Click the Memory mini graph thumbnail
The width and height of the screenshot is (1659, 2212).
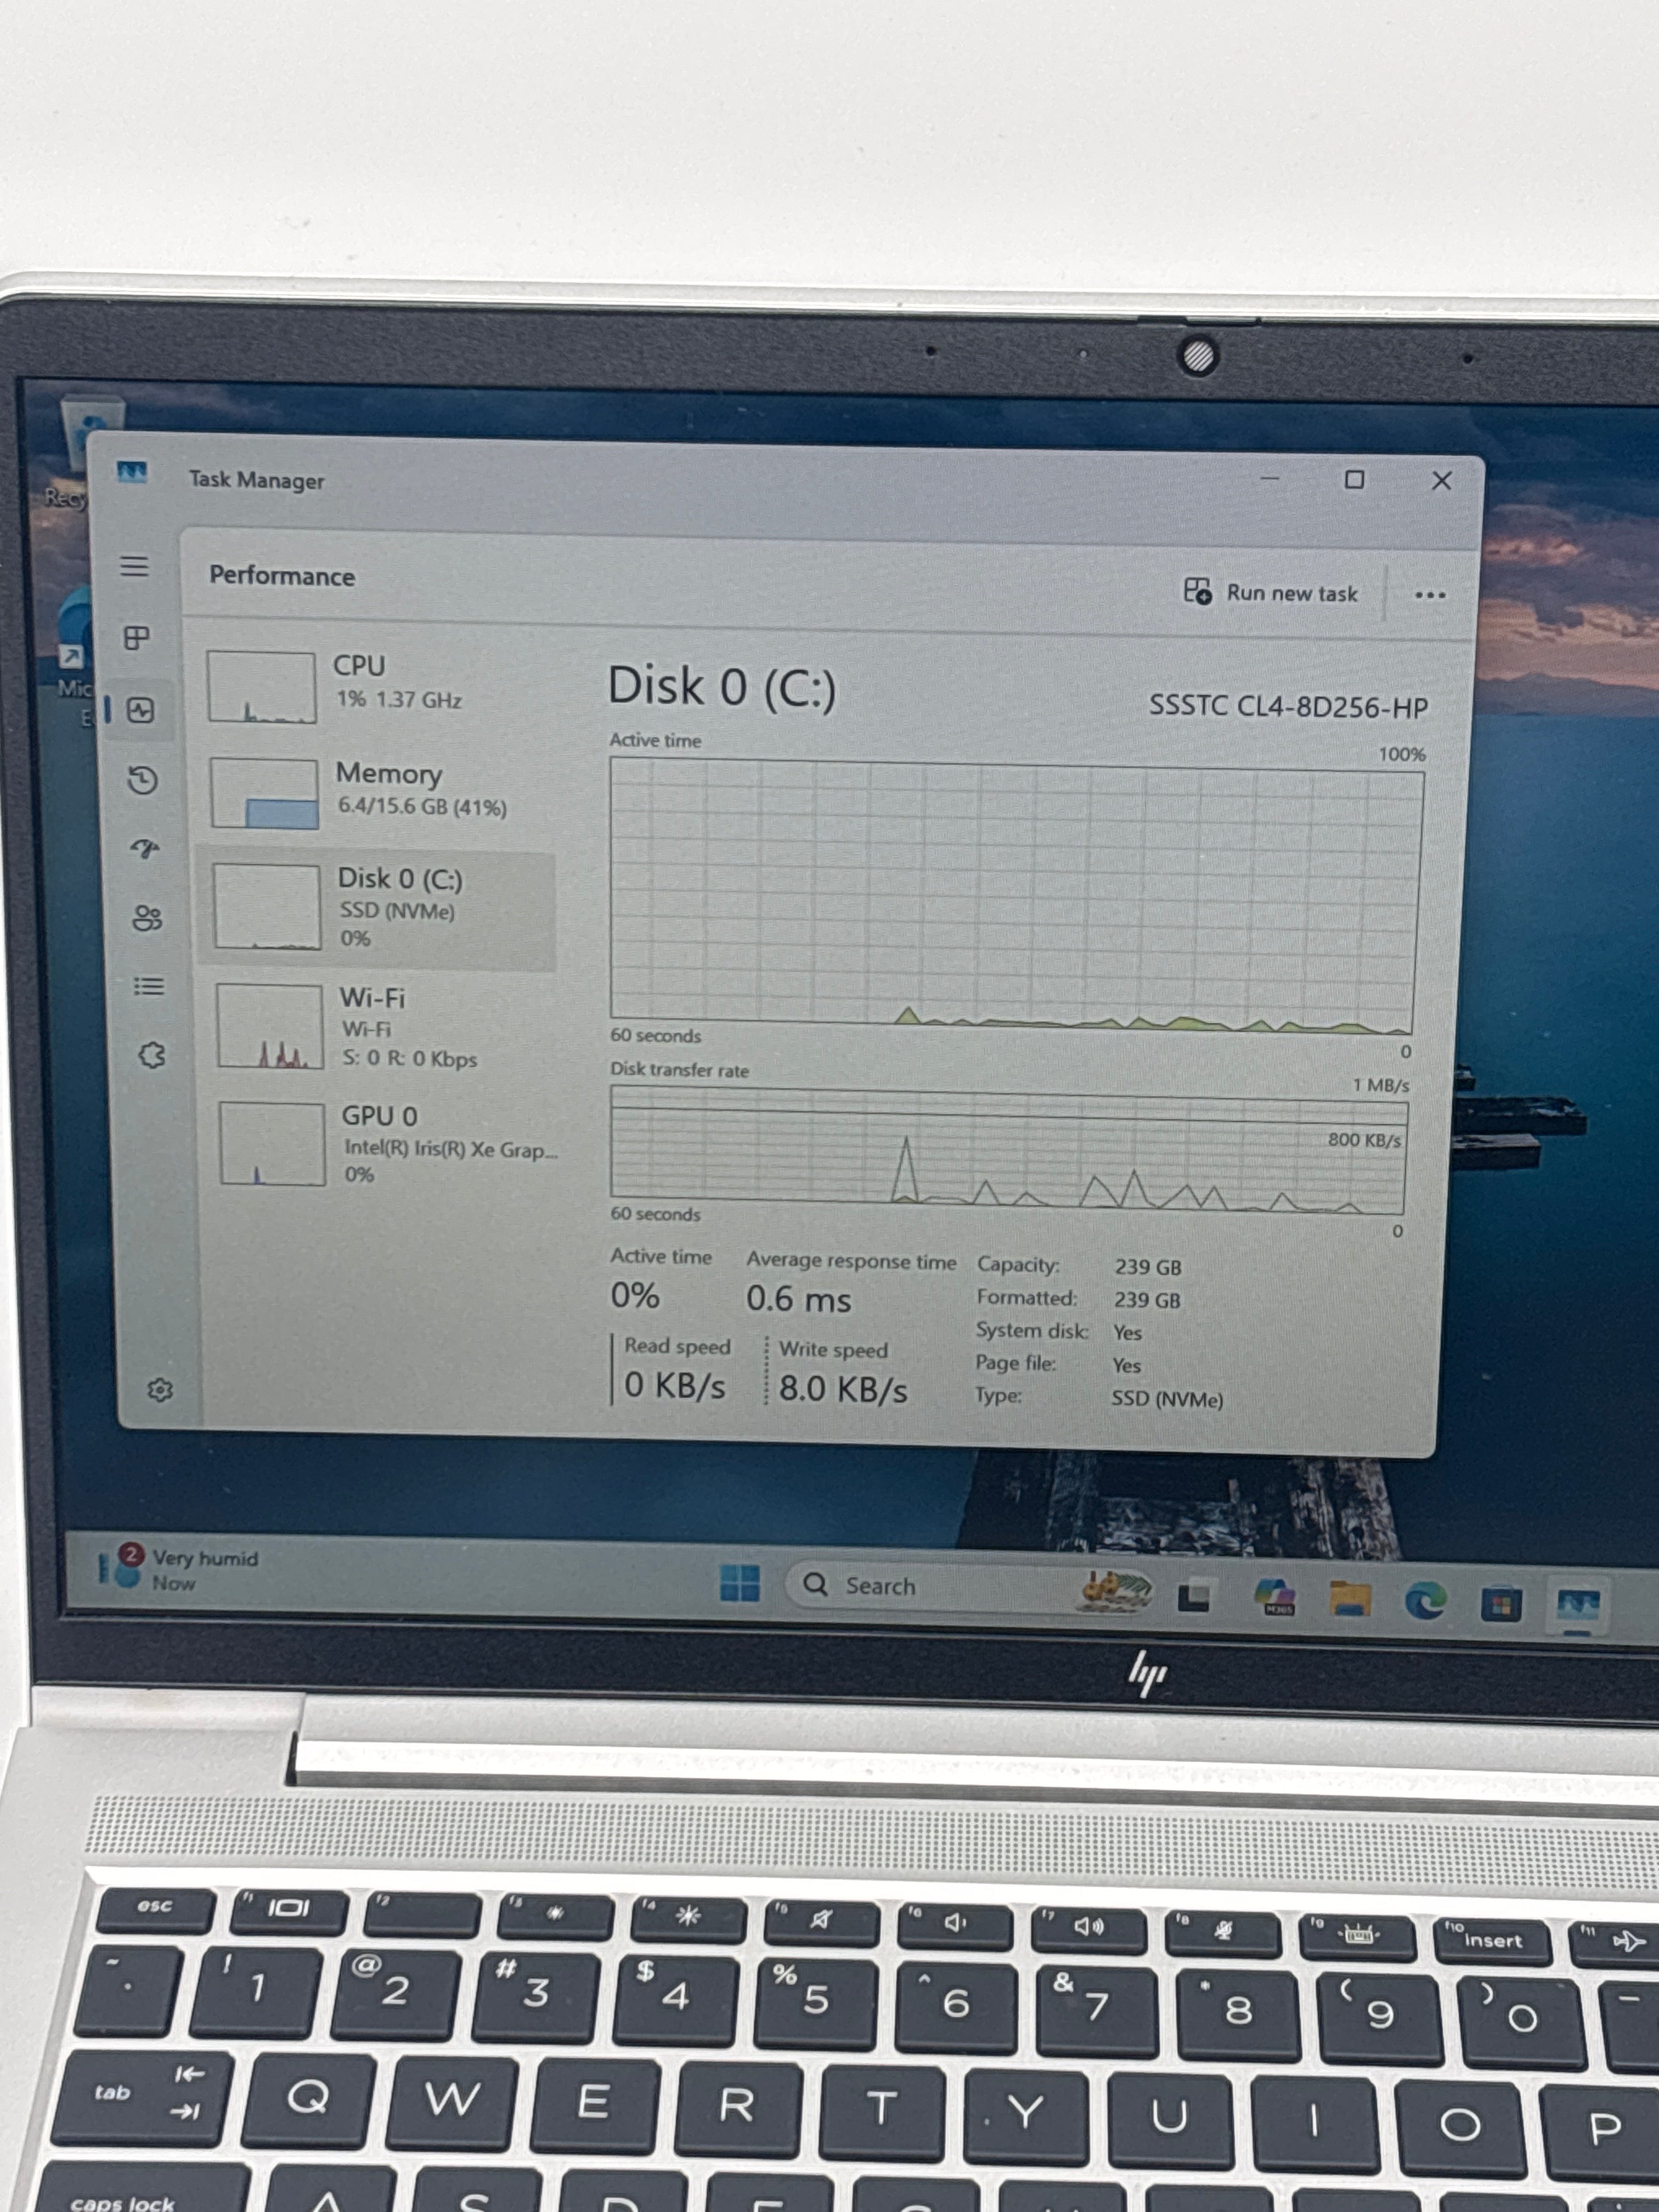[x=264, y=793]
